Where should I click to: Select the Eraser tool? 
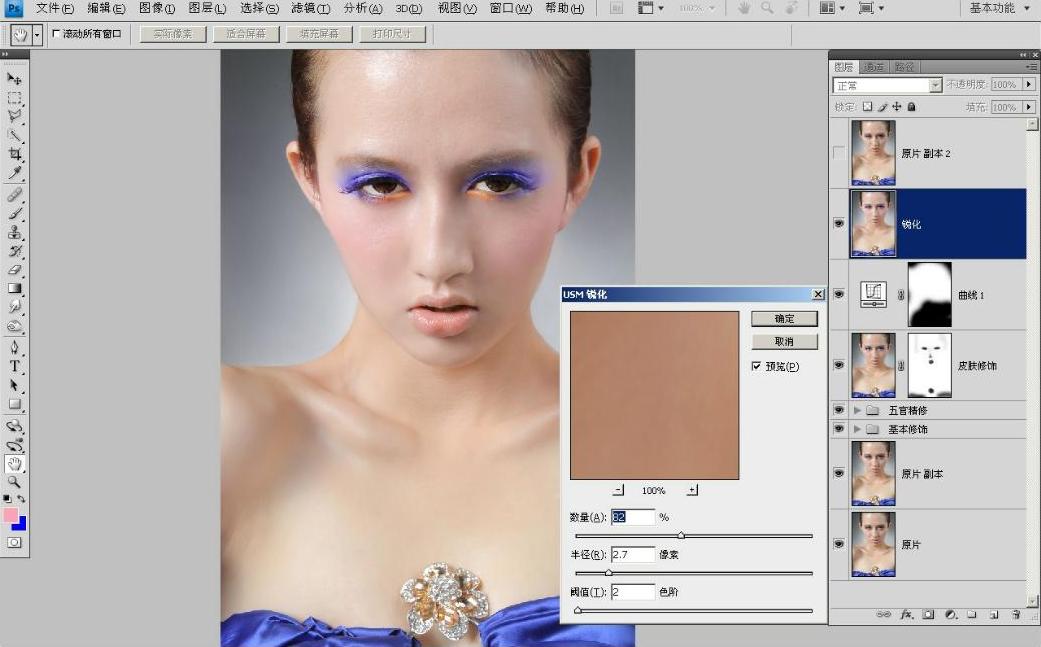tap(14, 269)
